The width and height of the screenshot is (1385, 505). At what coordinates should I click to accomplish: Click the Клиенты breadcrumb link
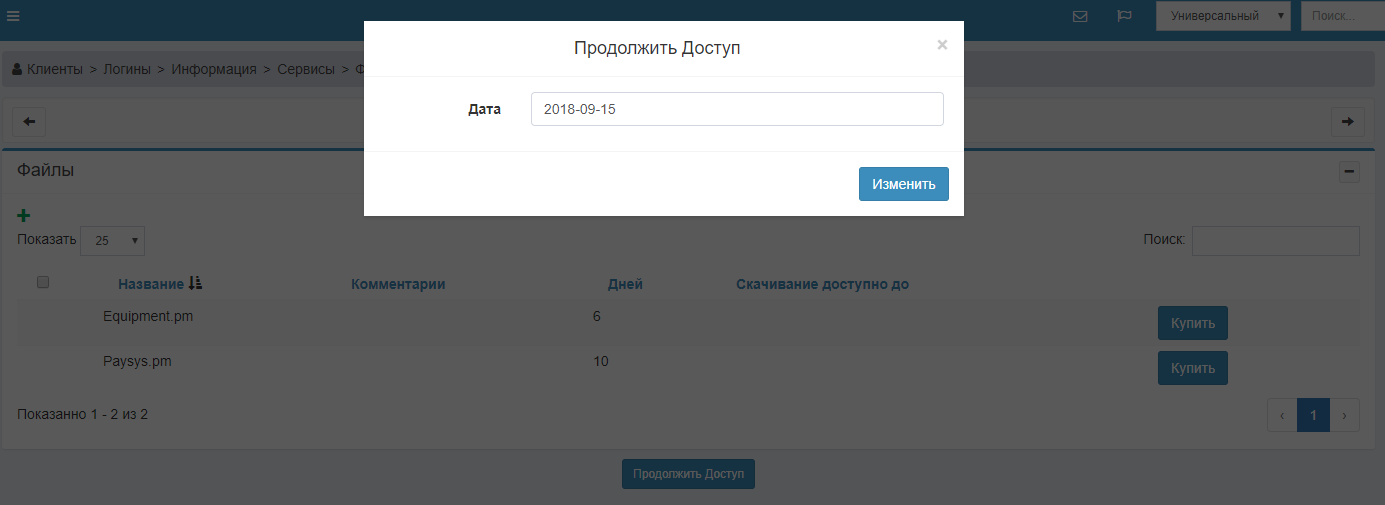tap(54, 69)
